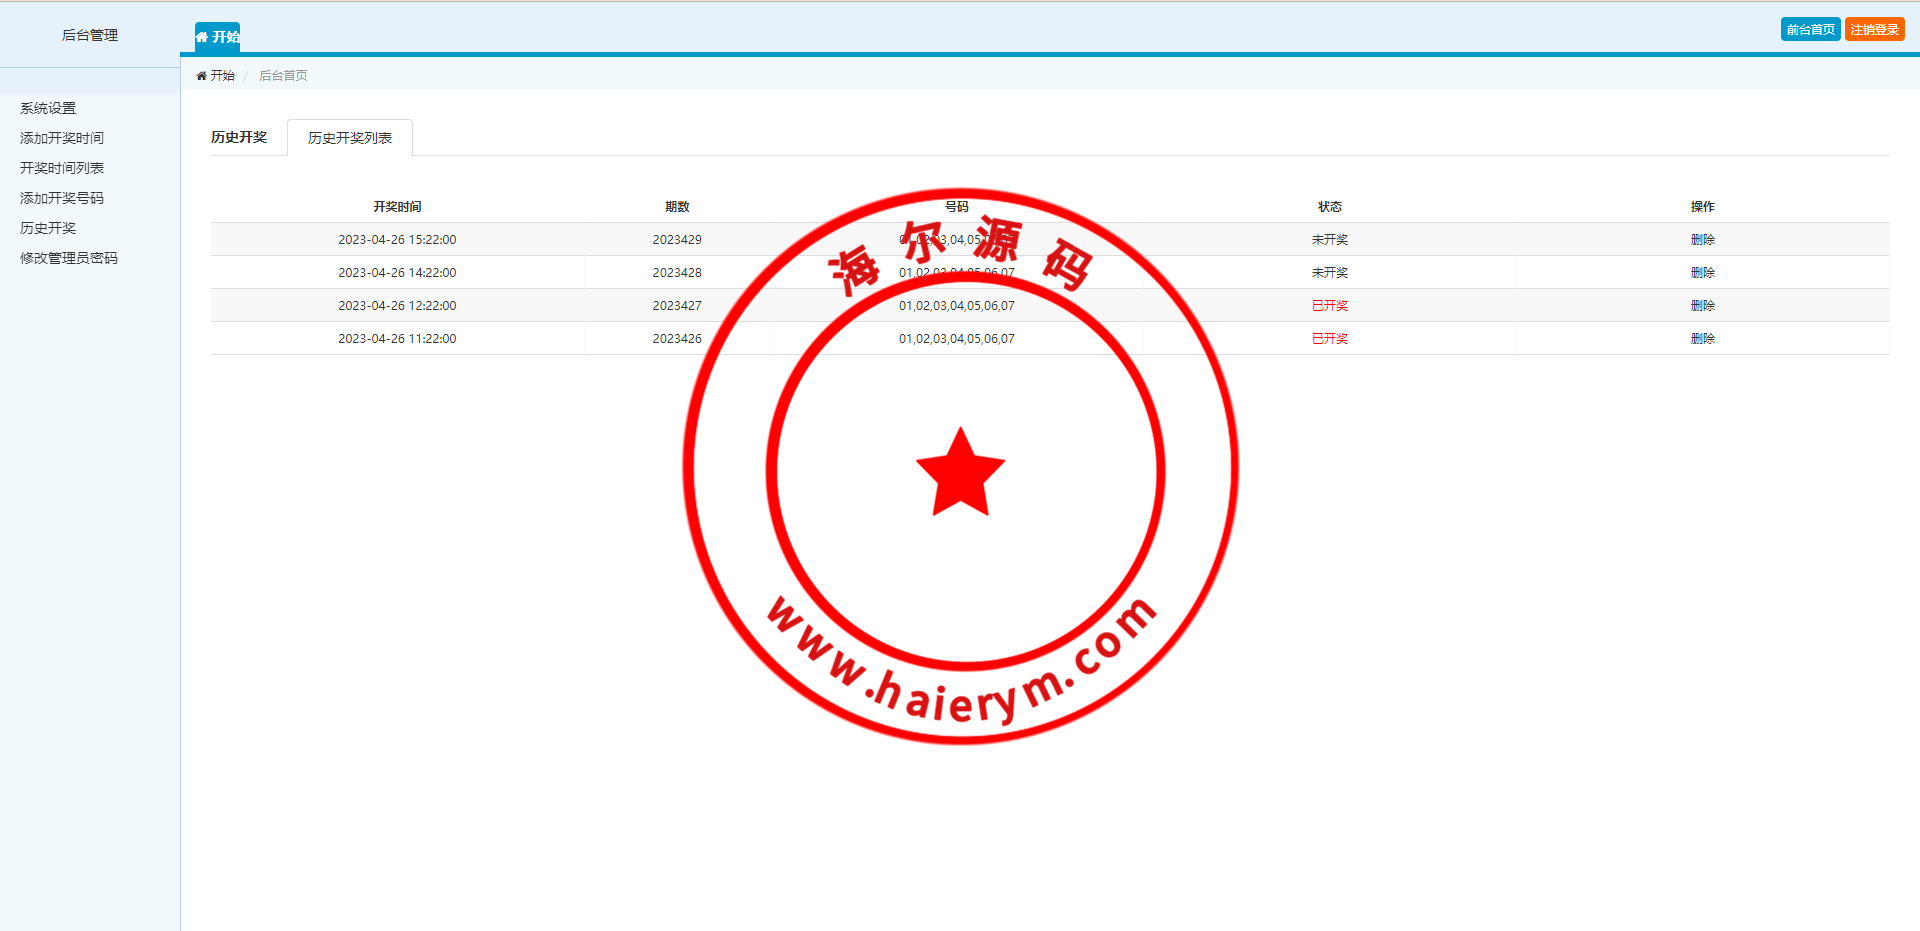This screenshot has width=1920, height=931.
Task: Click the 开奖时间 column header
Action: pyautogui.click(x=397, y=207)
